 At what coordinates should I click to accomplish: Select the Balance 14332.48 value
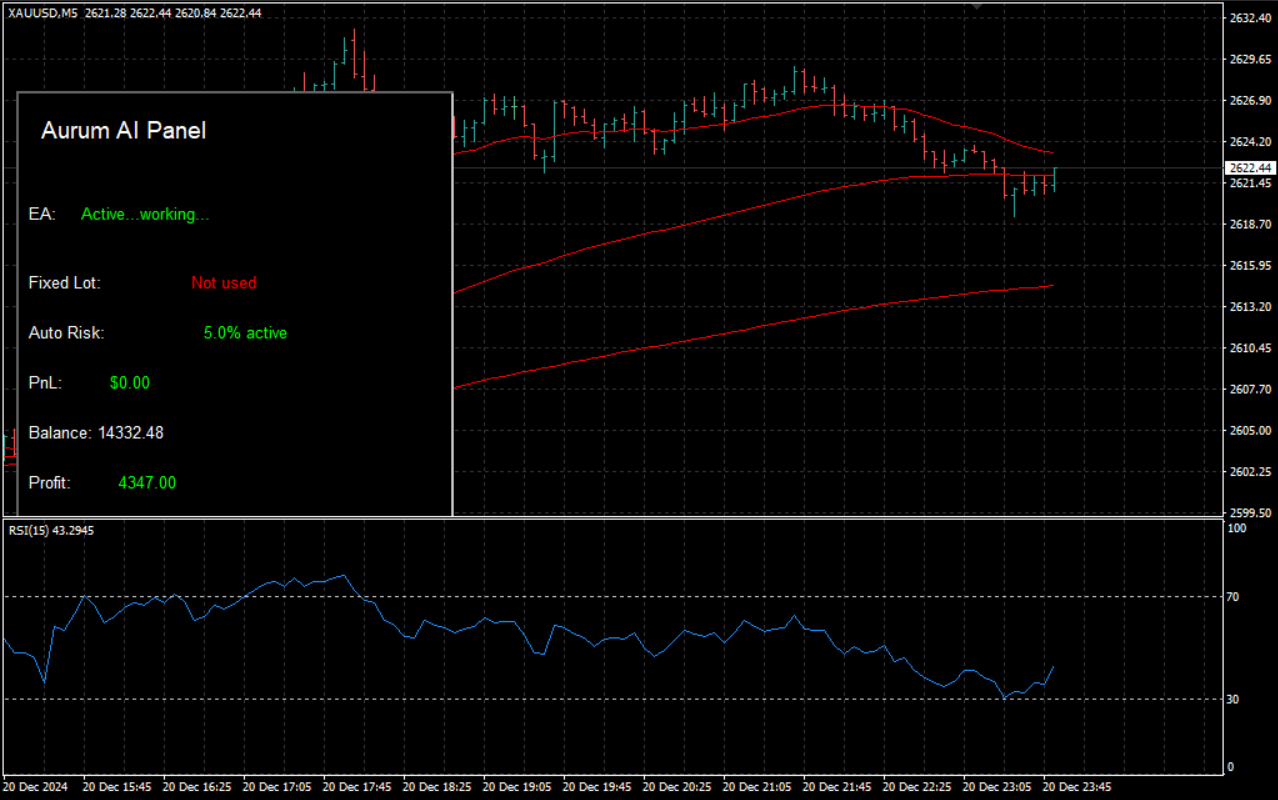(x=131, y=433)
